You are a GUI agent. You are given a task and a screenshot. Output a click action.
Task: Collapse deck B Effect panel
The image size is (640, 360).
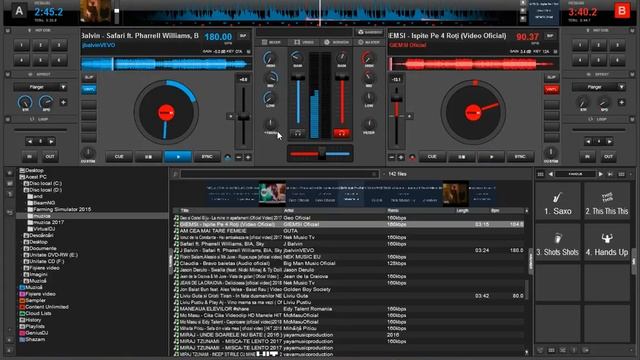[632, 75]
